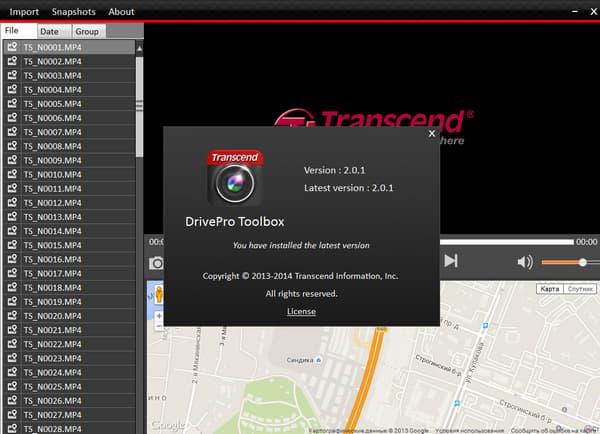Open the Snapshots menu
This screenshot has height=434, width=600.
[x=73, y=12]
